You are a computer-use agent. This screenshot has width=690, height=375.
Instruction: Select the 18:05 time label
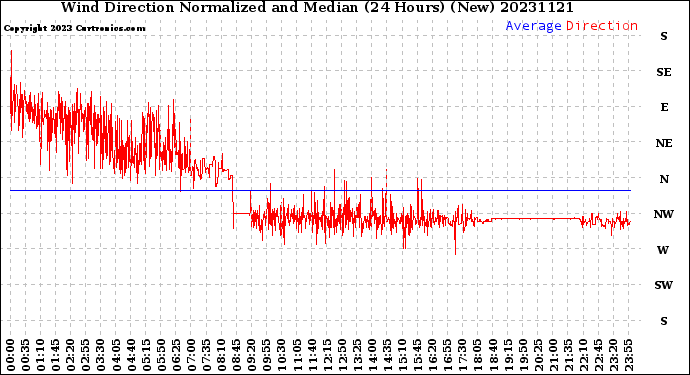pyautogui.click(x=478, y=356)
